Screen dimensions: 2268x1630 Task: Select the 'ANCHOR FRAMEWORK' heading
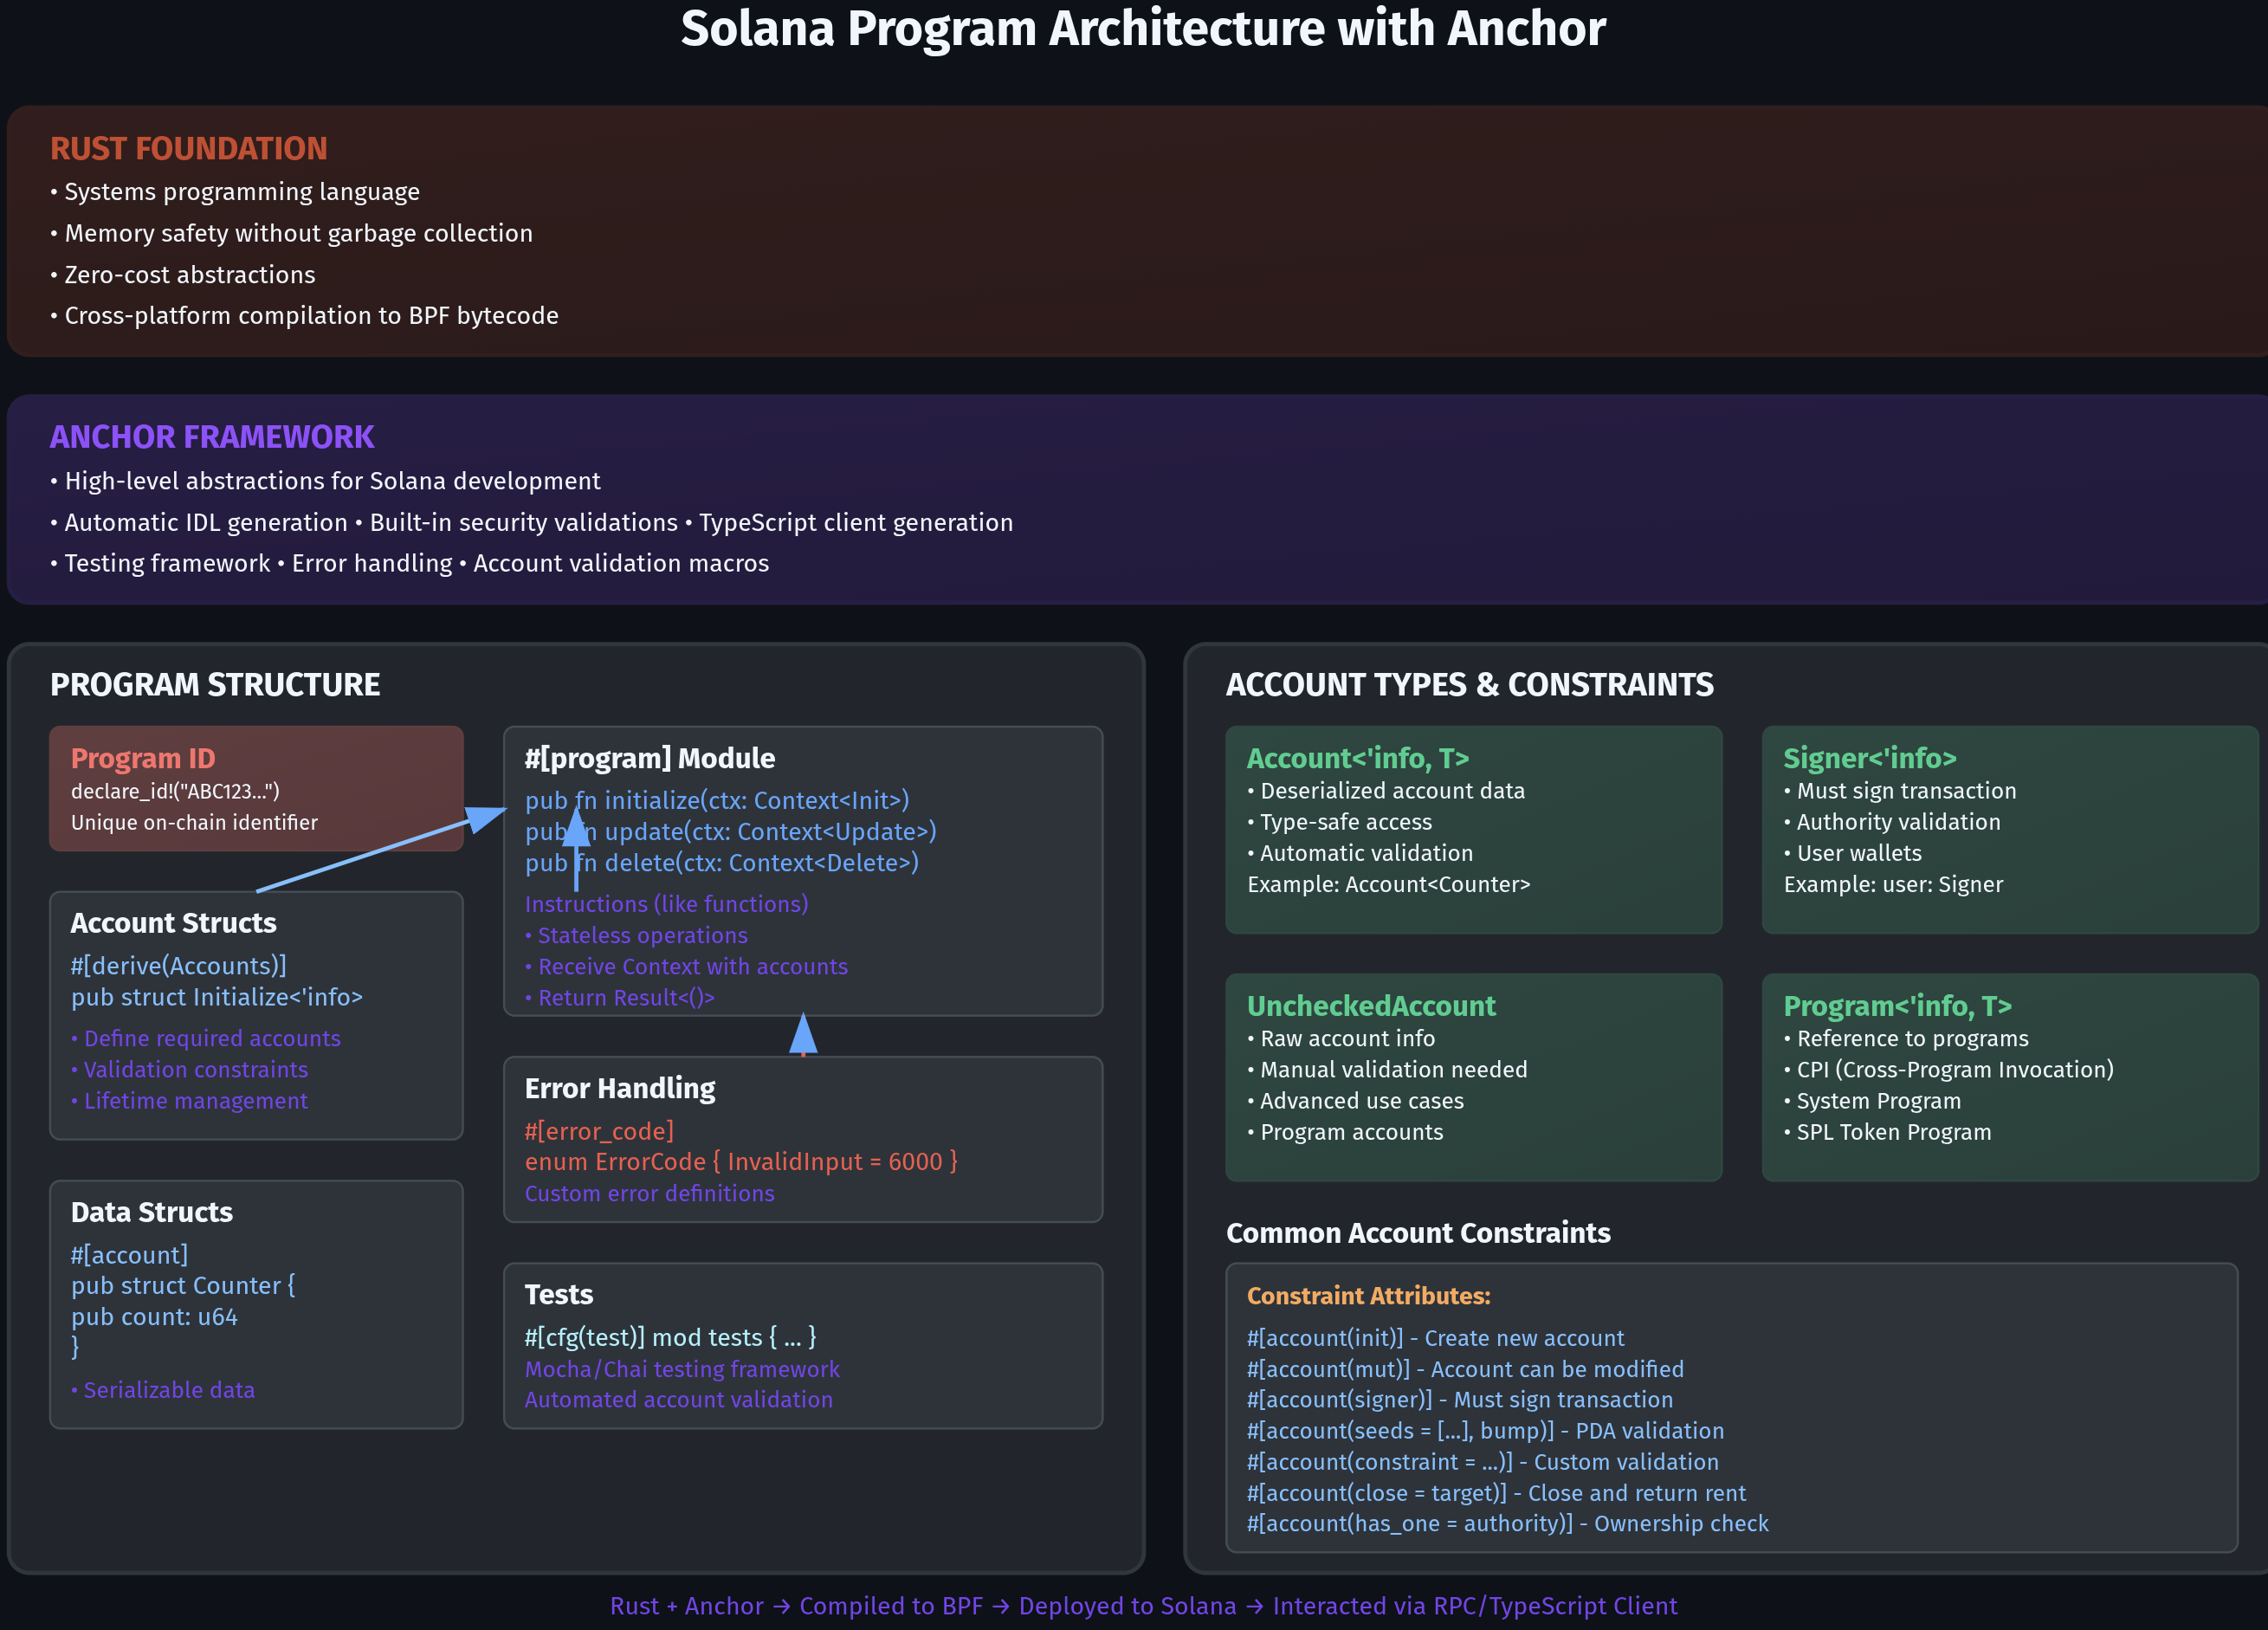pos(212,437)
